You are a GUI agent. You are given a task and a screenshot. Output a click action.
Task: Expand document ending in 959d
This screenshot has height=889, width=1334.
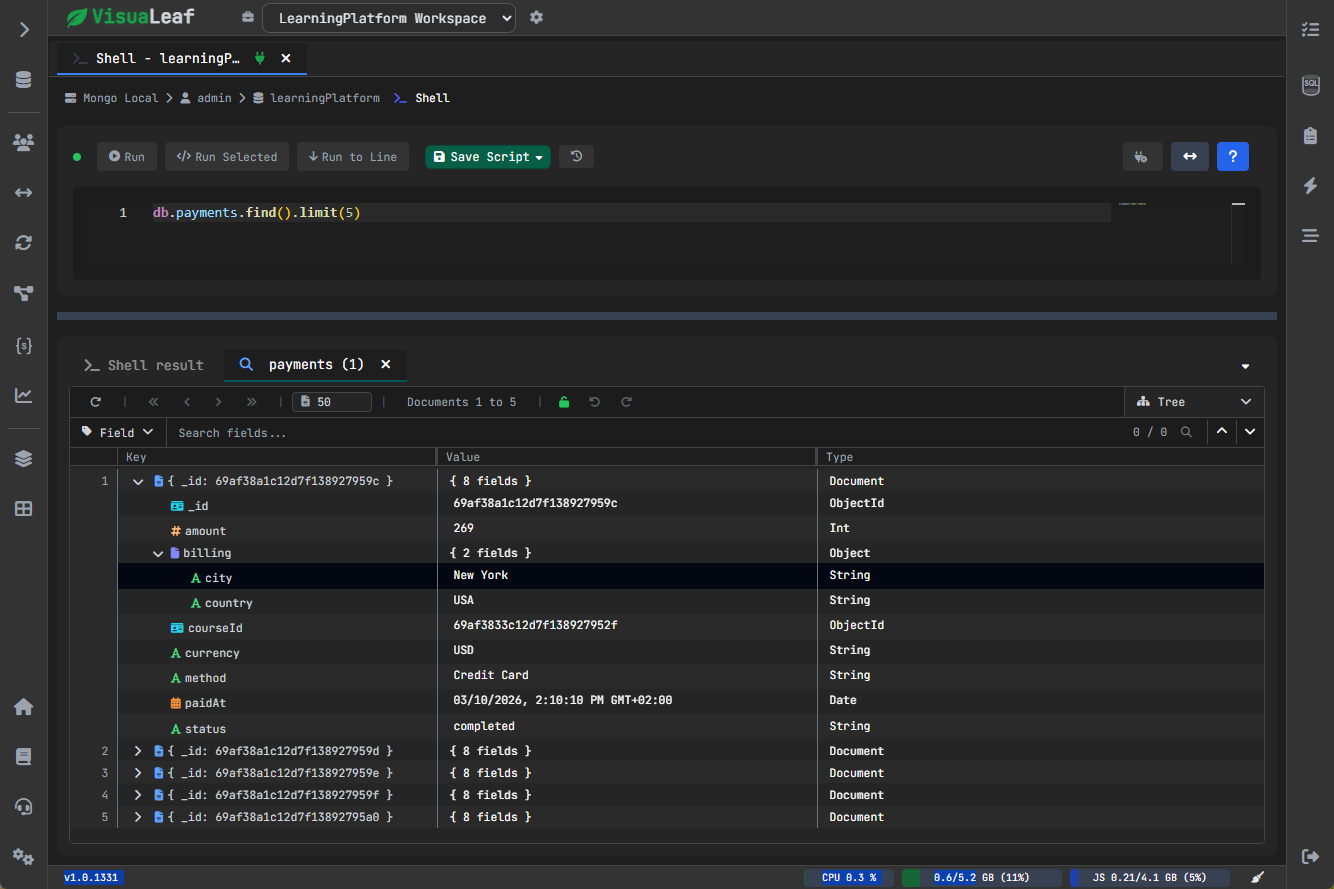(139, 751)
